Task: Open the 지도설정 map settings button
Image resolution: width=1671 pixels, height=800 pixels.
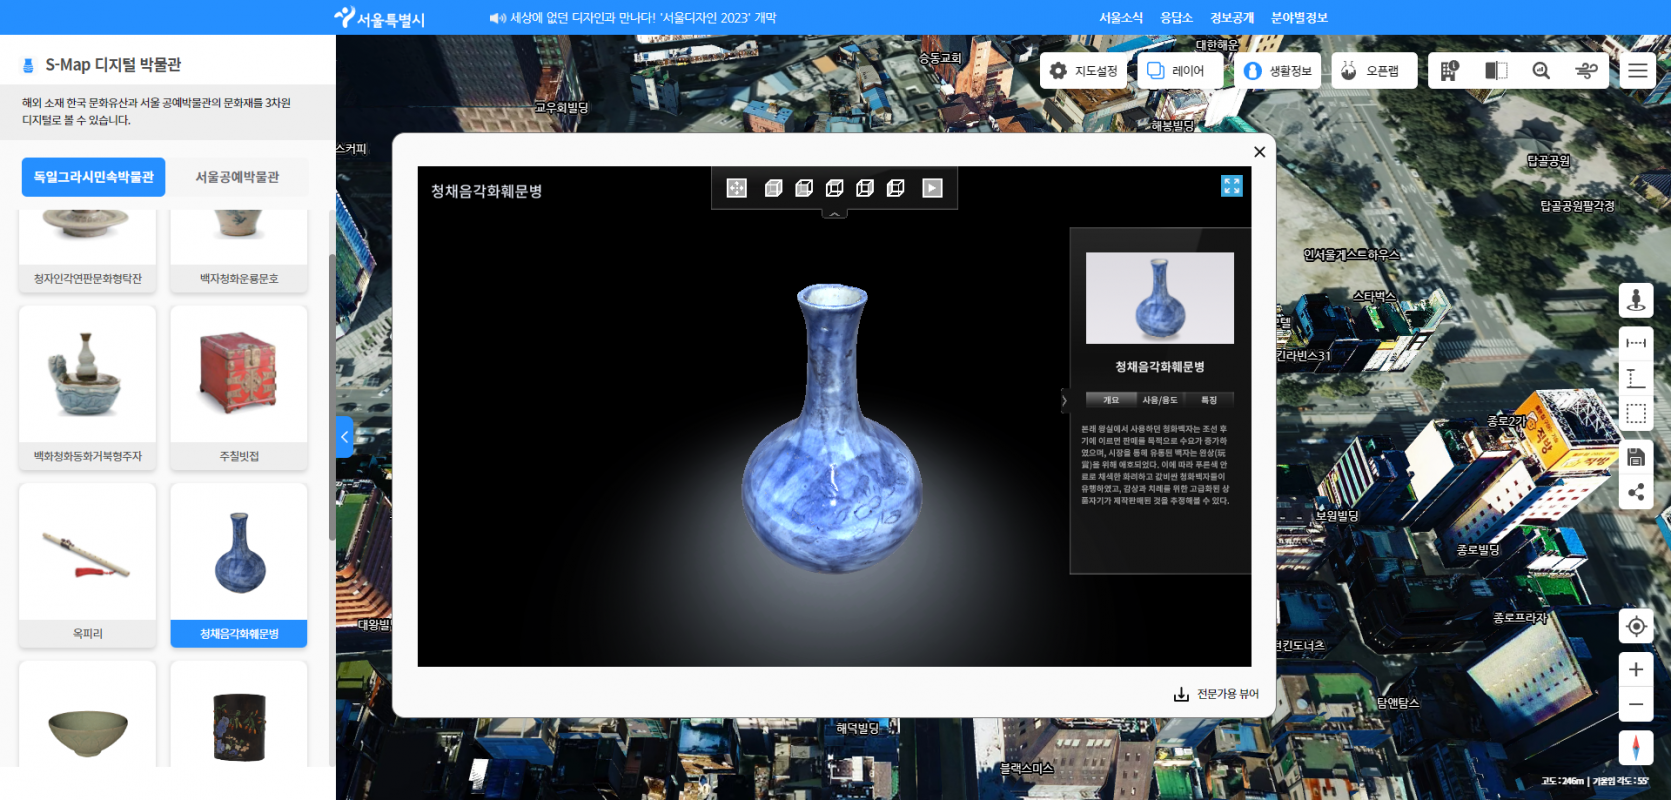Action: 1084,71
